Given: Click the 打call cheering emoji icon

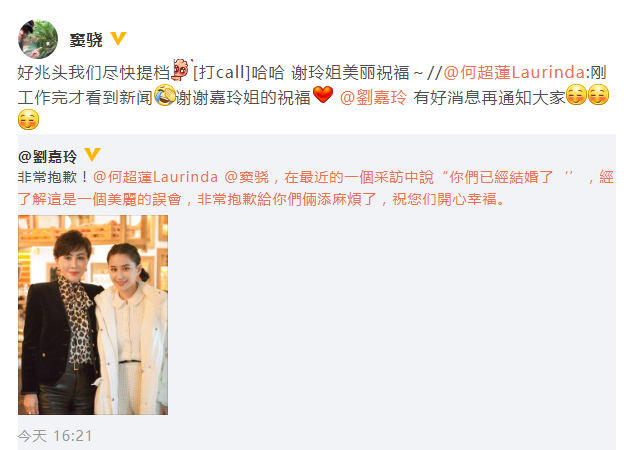Looking at the screenshot, I should click(x=180, y=69).
